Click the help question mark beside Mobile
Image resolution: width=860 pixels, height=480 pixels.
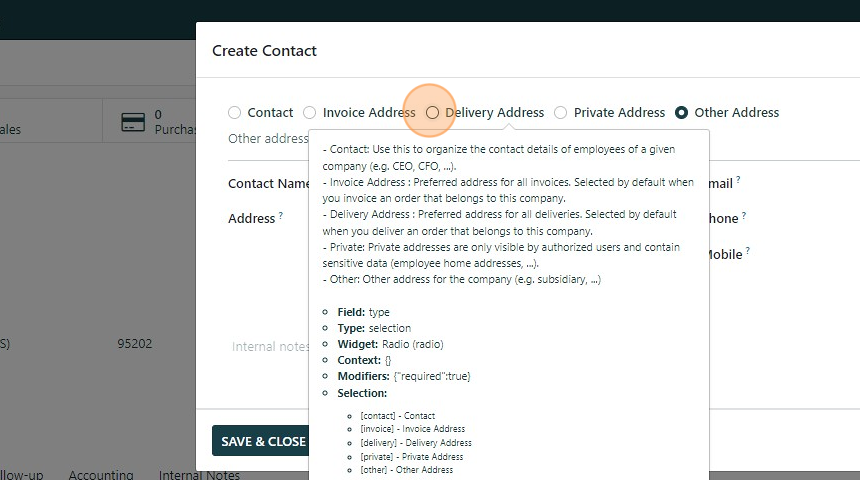(x=748, y=251)
